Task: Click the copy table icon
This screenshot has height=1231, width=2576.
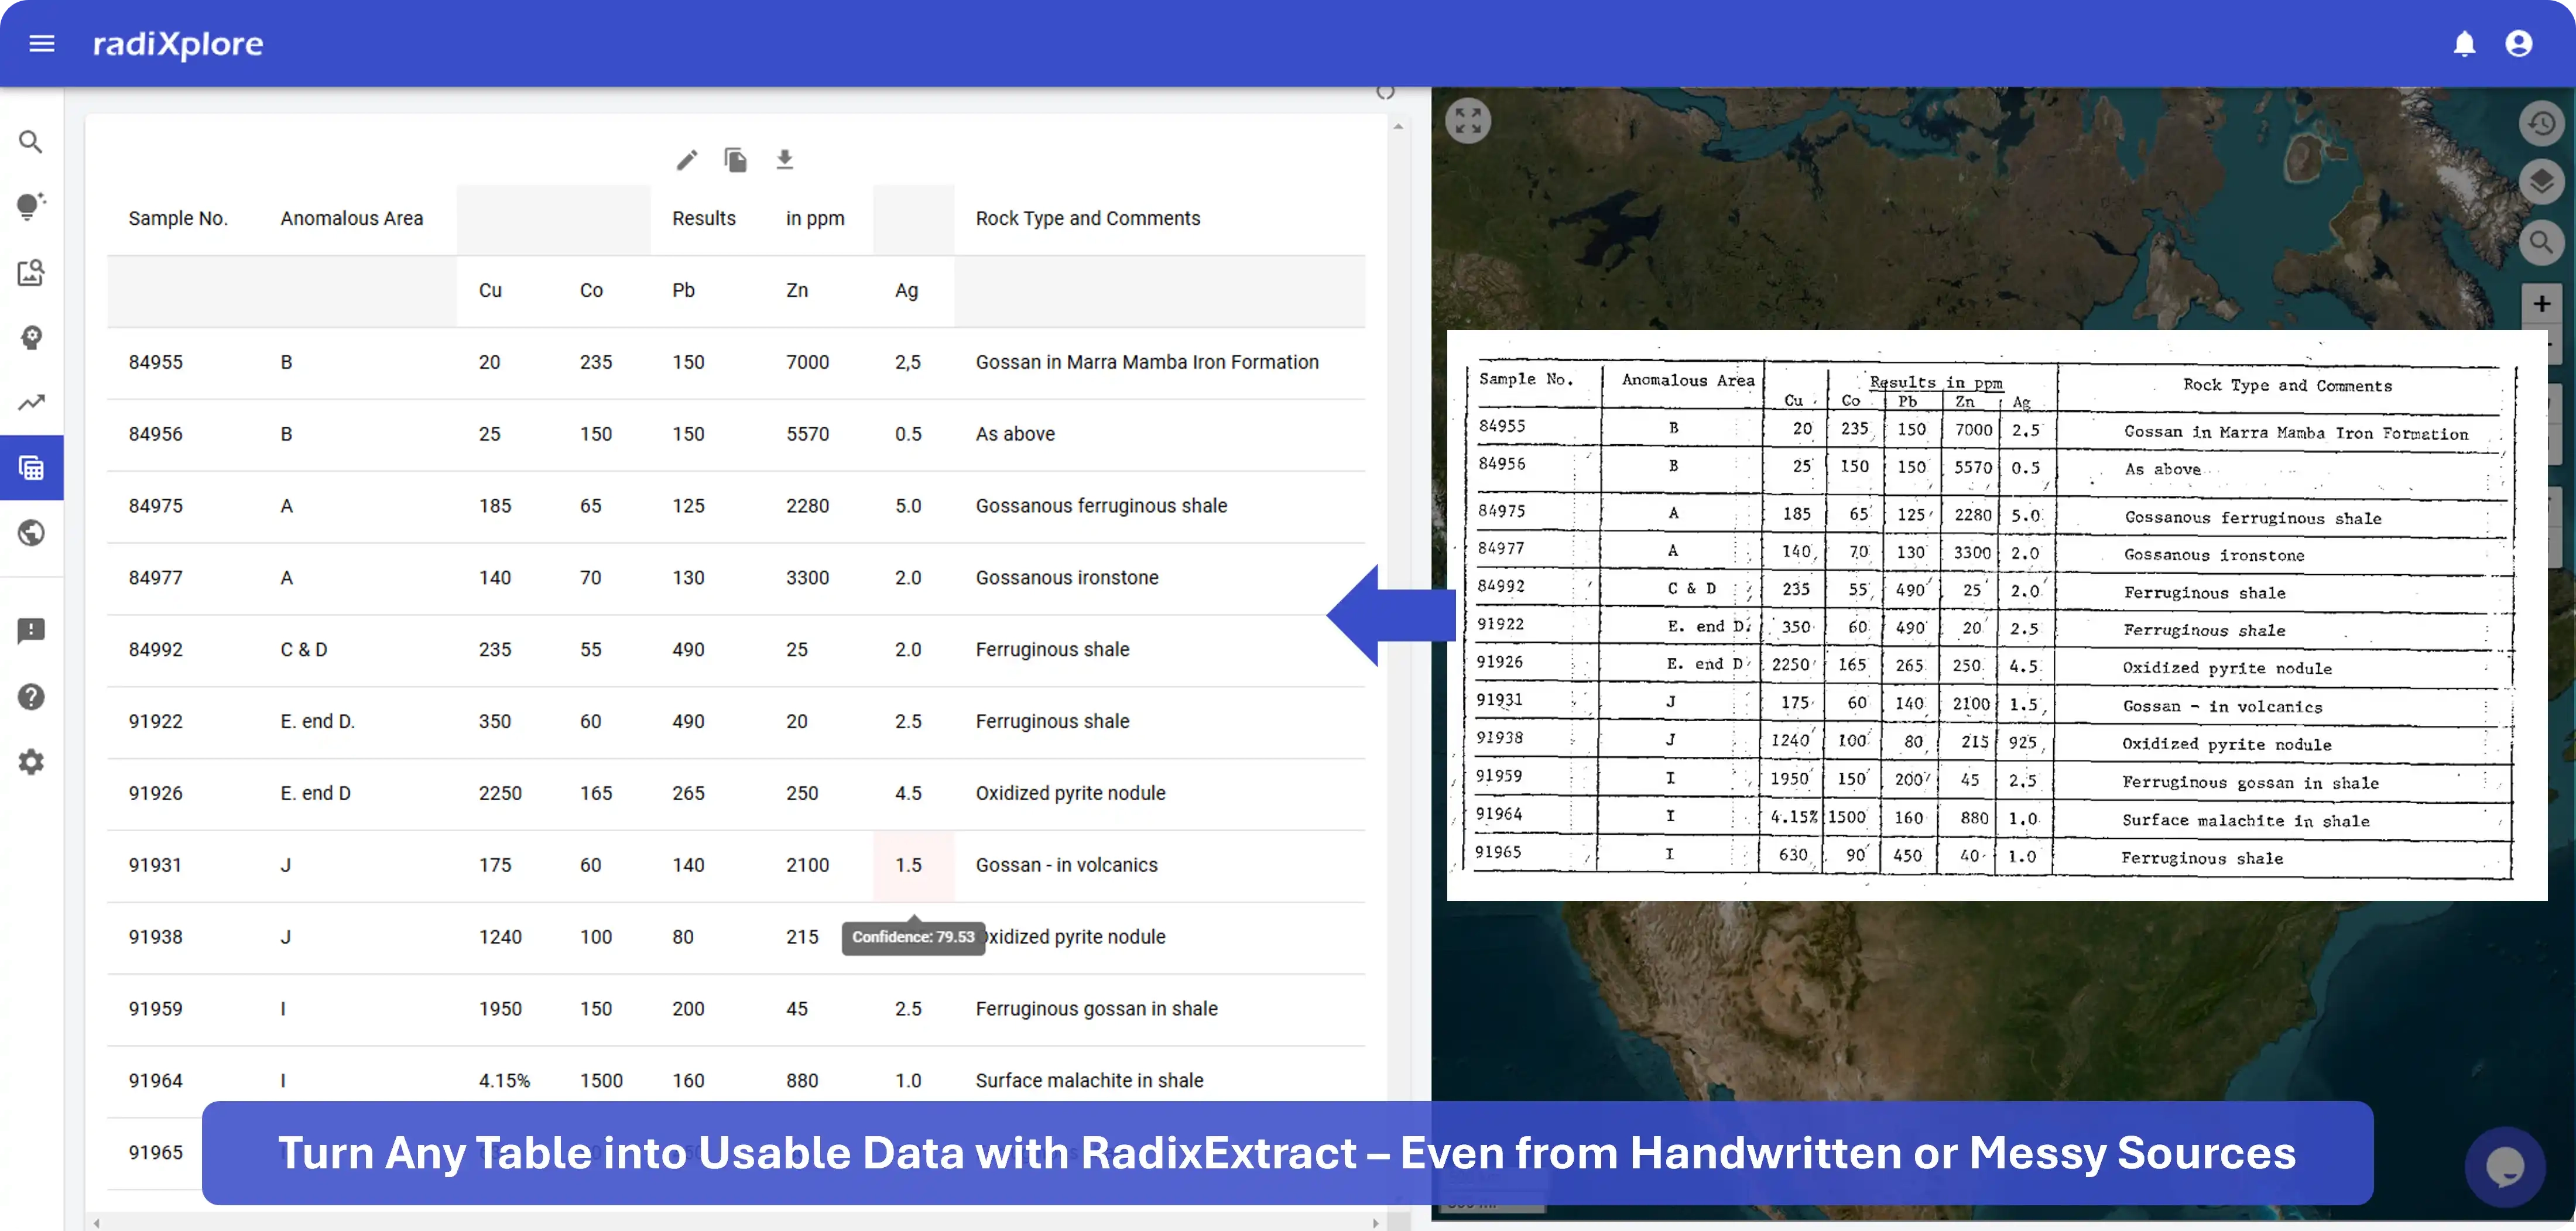Action: 735,160
